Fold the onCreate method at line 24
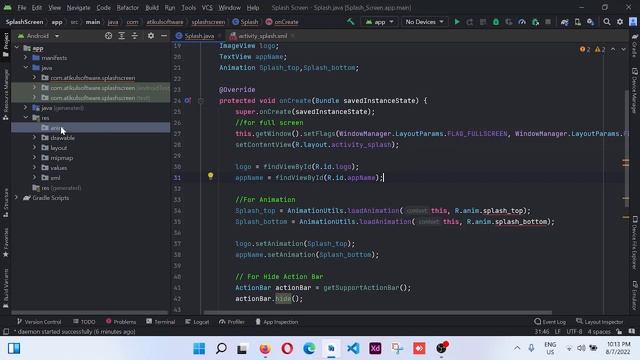The image size is (640, 360). (201, 100)
